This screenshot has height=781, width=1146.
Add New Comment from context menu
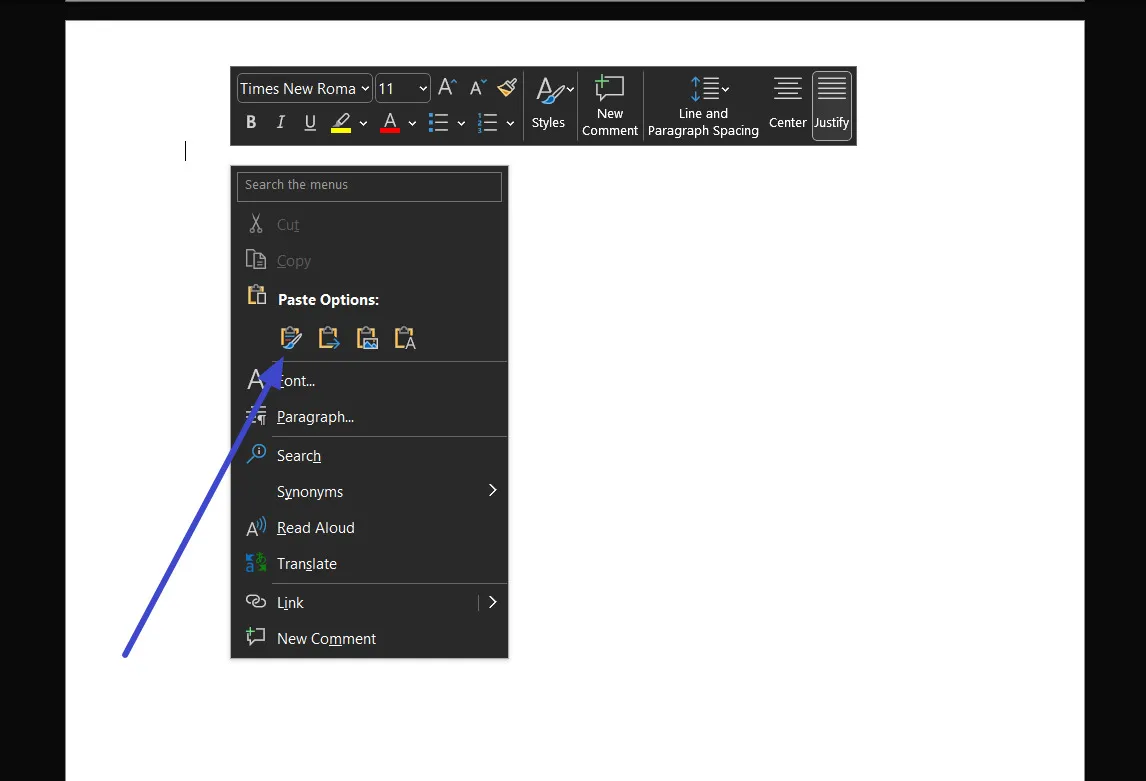point(369,638)
